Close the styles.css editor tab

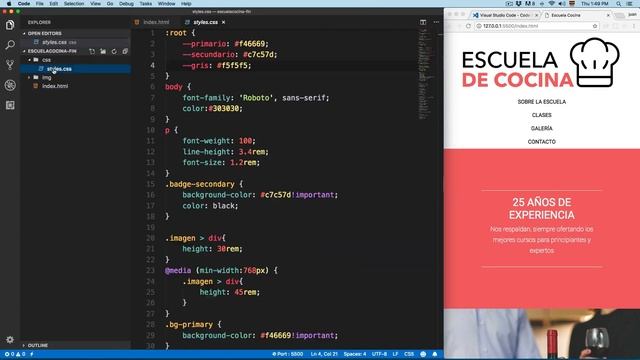coord(223,22)
